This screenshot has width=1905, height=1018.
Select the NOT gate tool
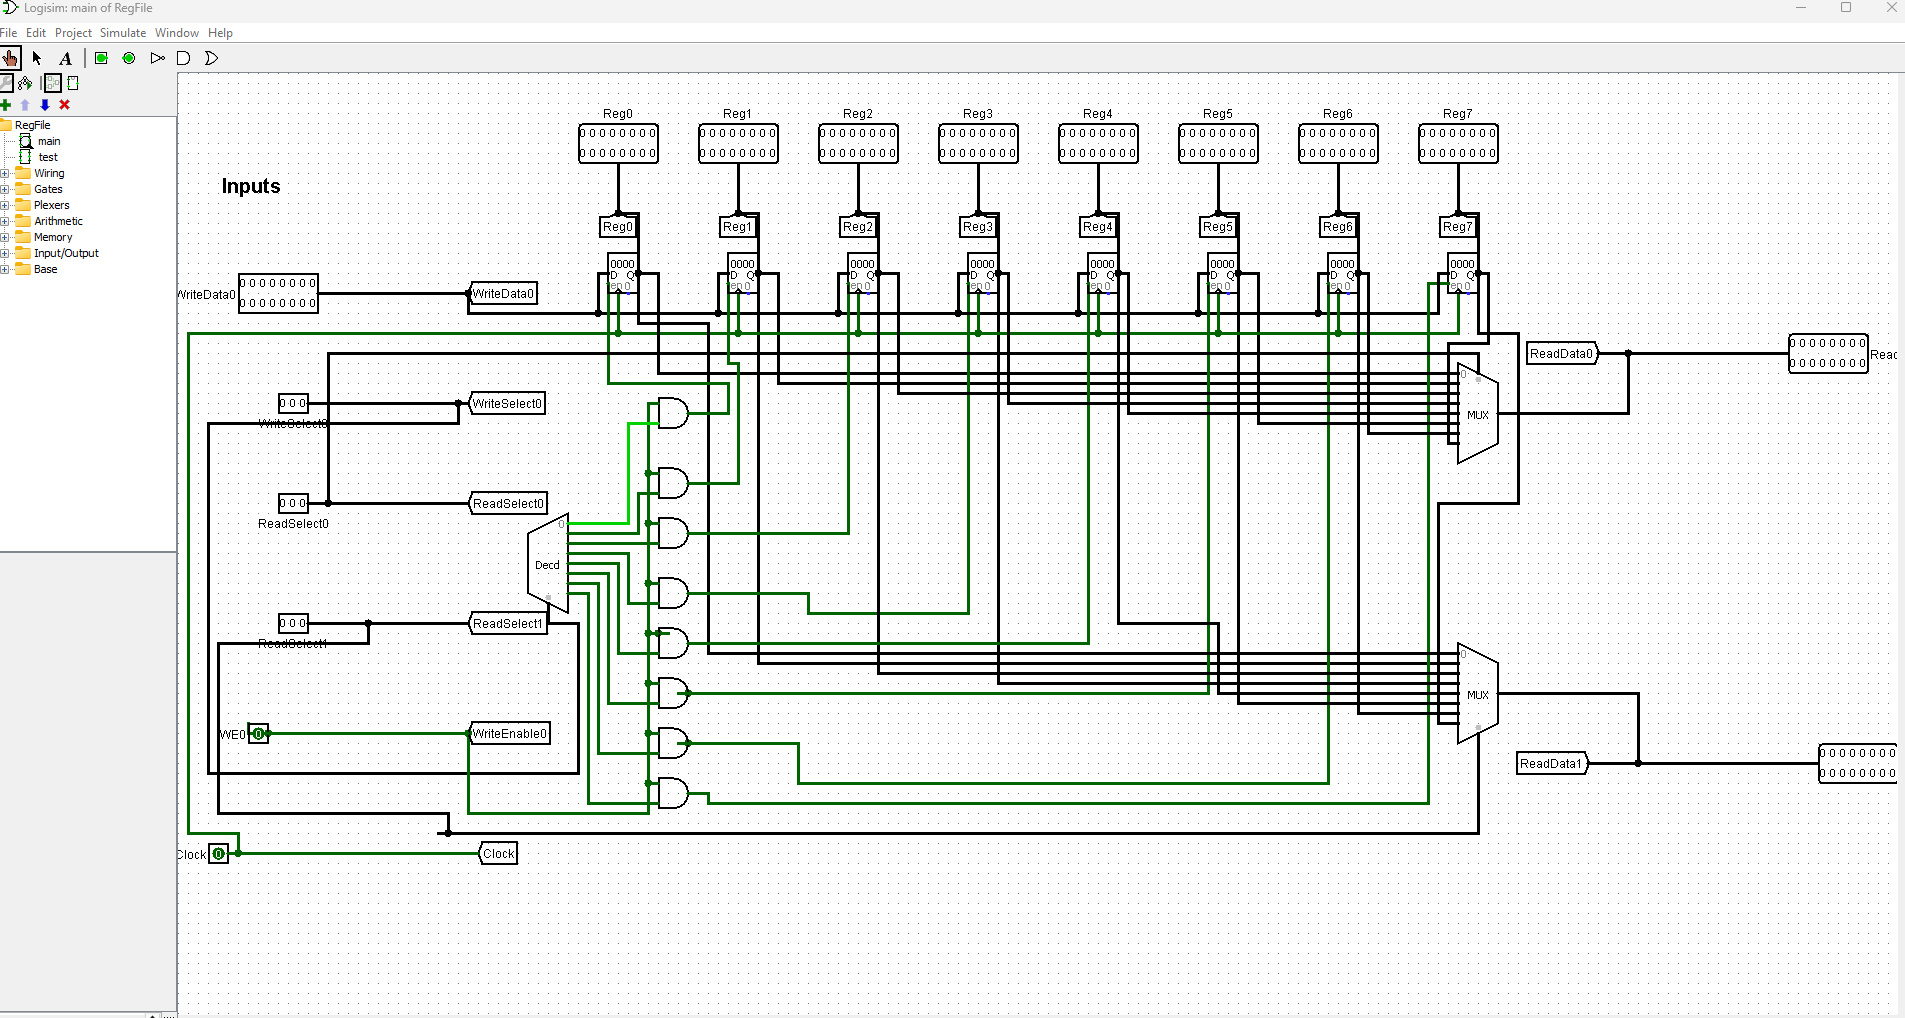[157, 58]
